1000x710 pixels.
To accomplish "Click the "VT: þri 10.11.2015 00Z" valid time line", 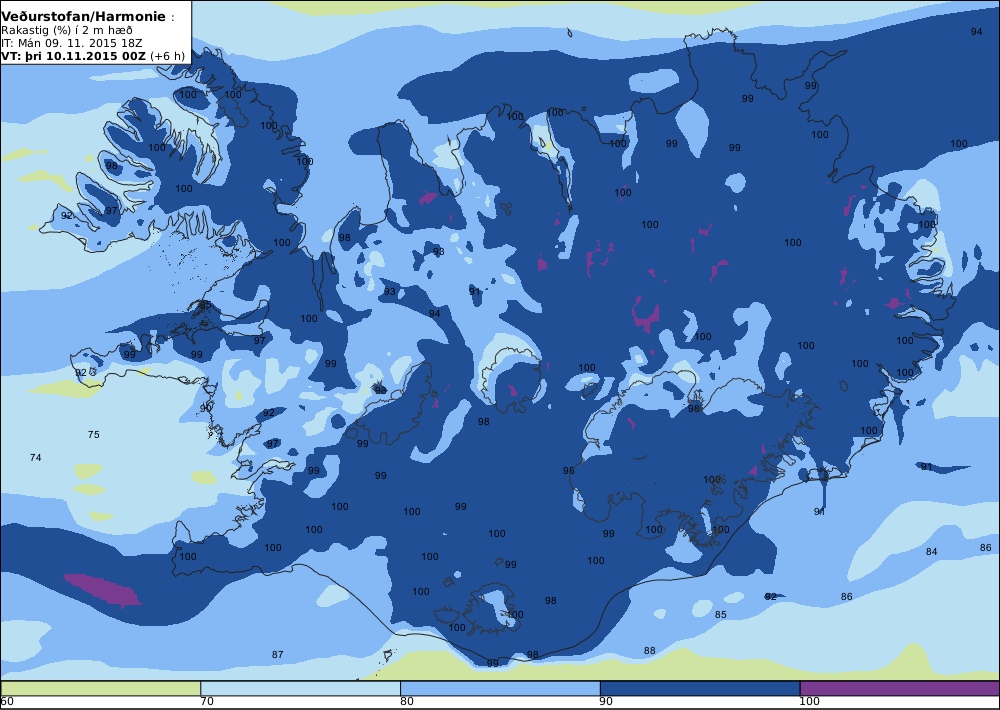I will [x=74, y=56].
